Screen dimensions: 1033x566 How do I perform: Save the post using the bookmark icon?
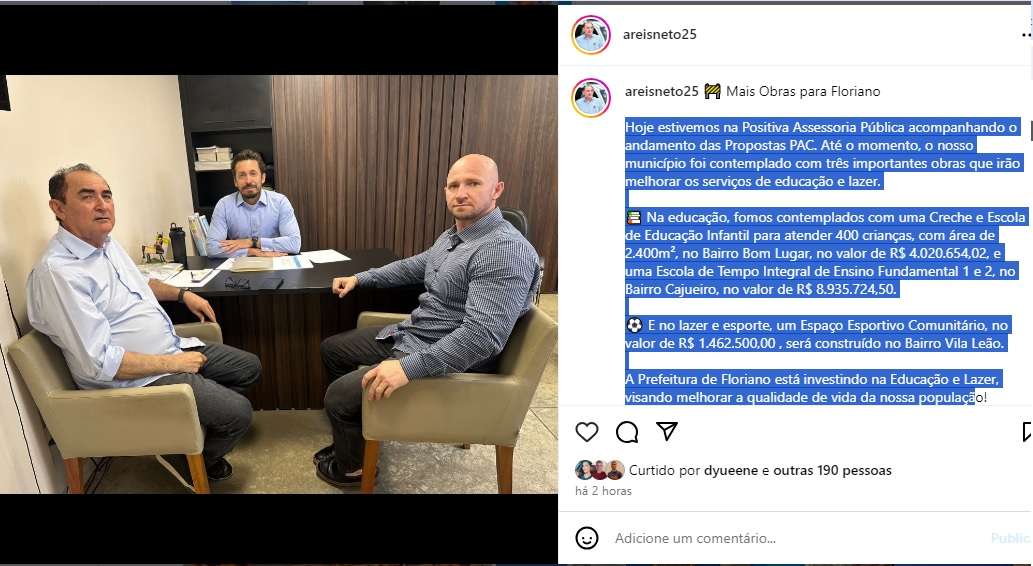click(x=1027, y=432)
